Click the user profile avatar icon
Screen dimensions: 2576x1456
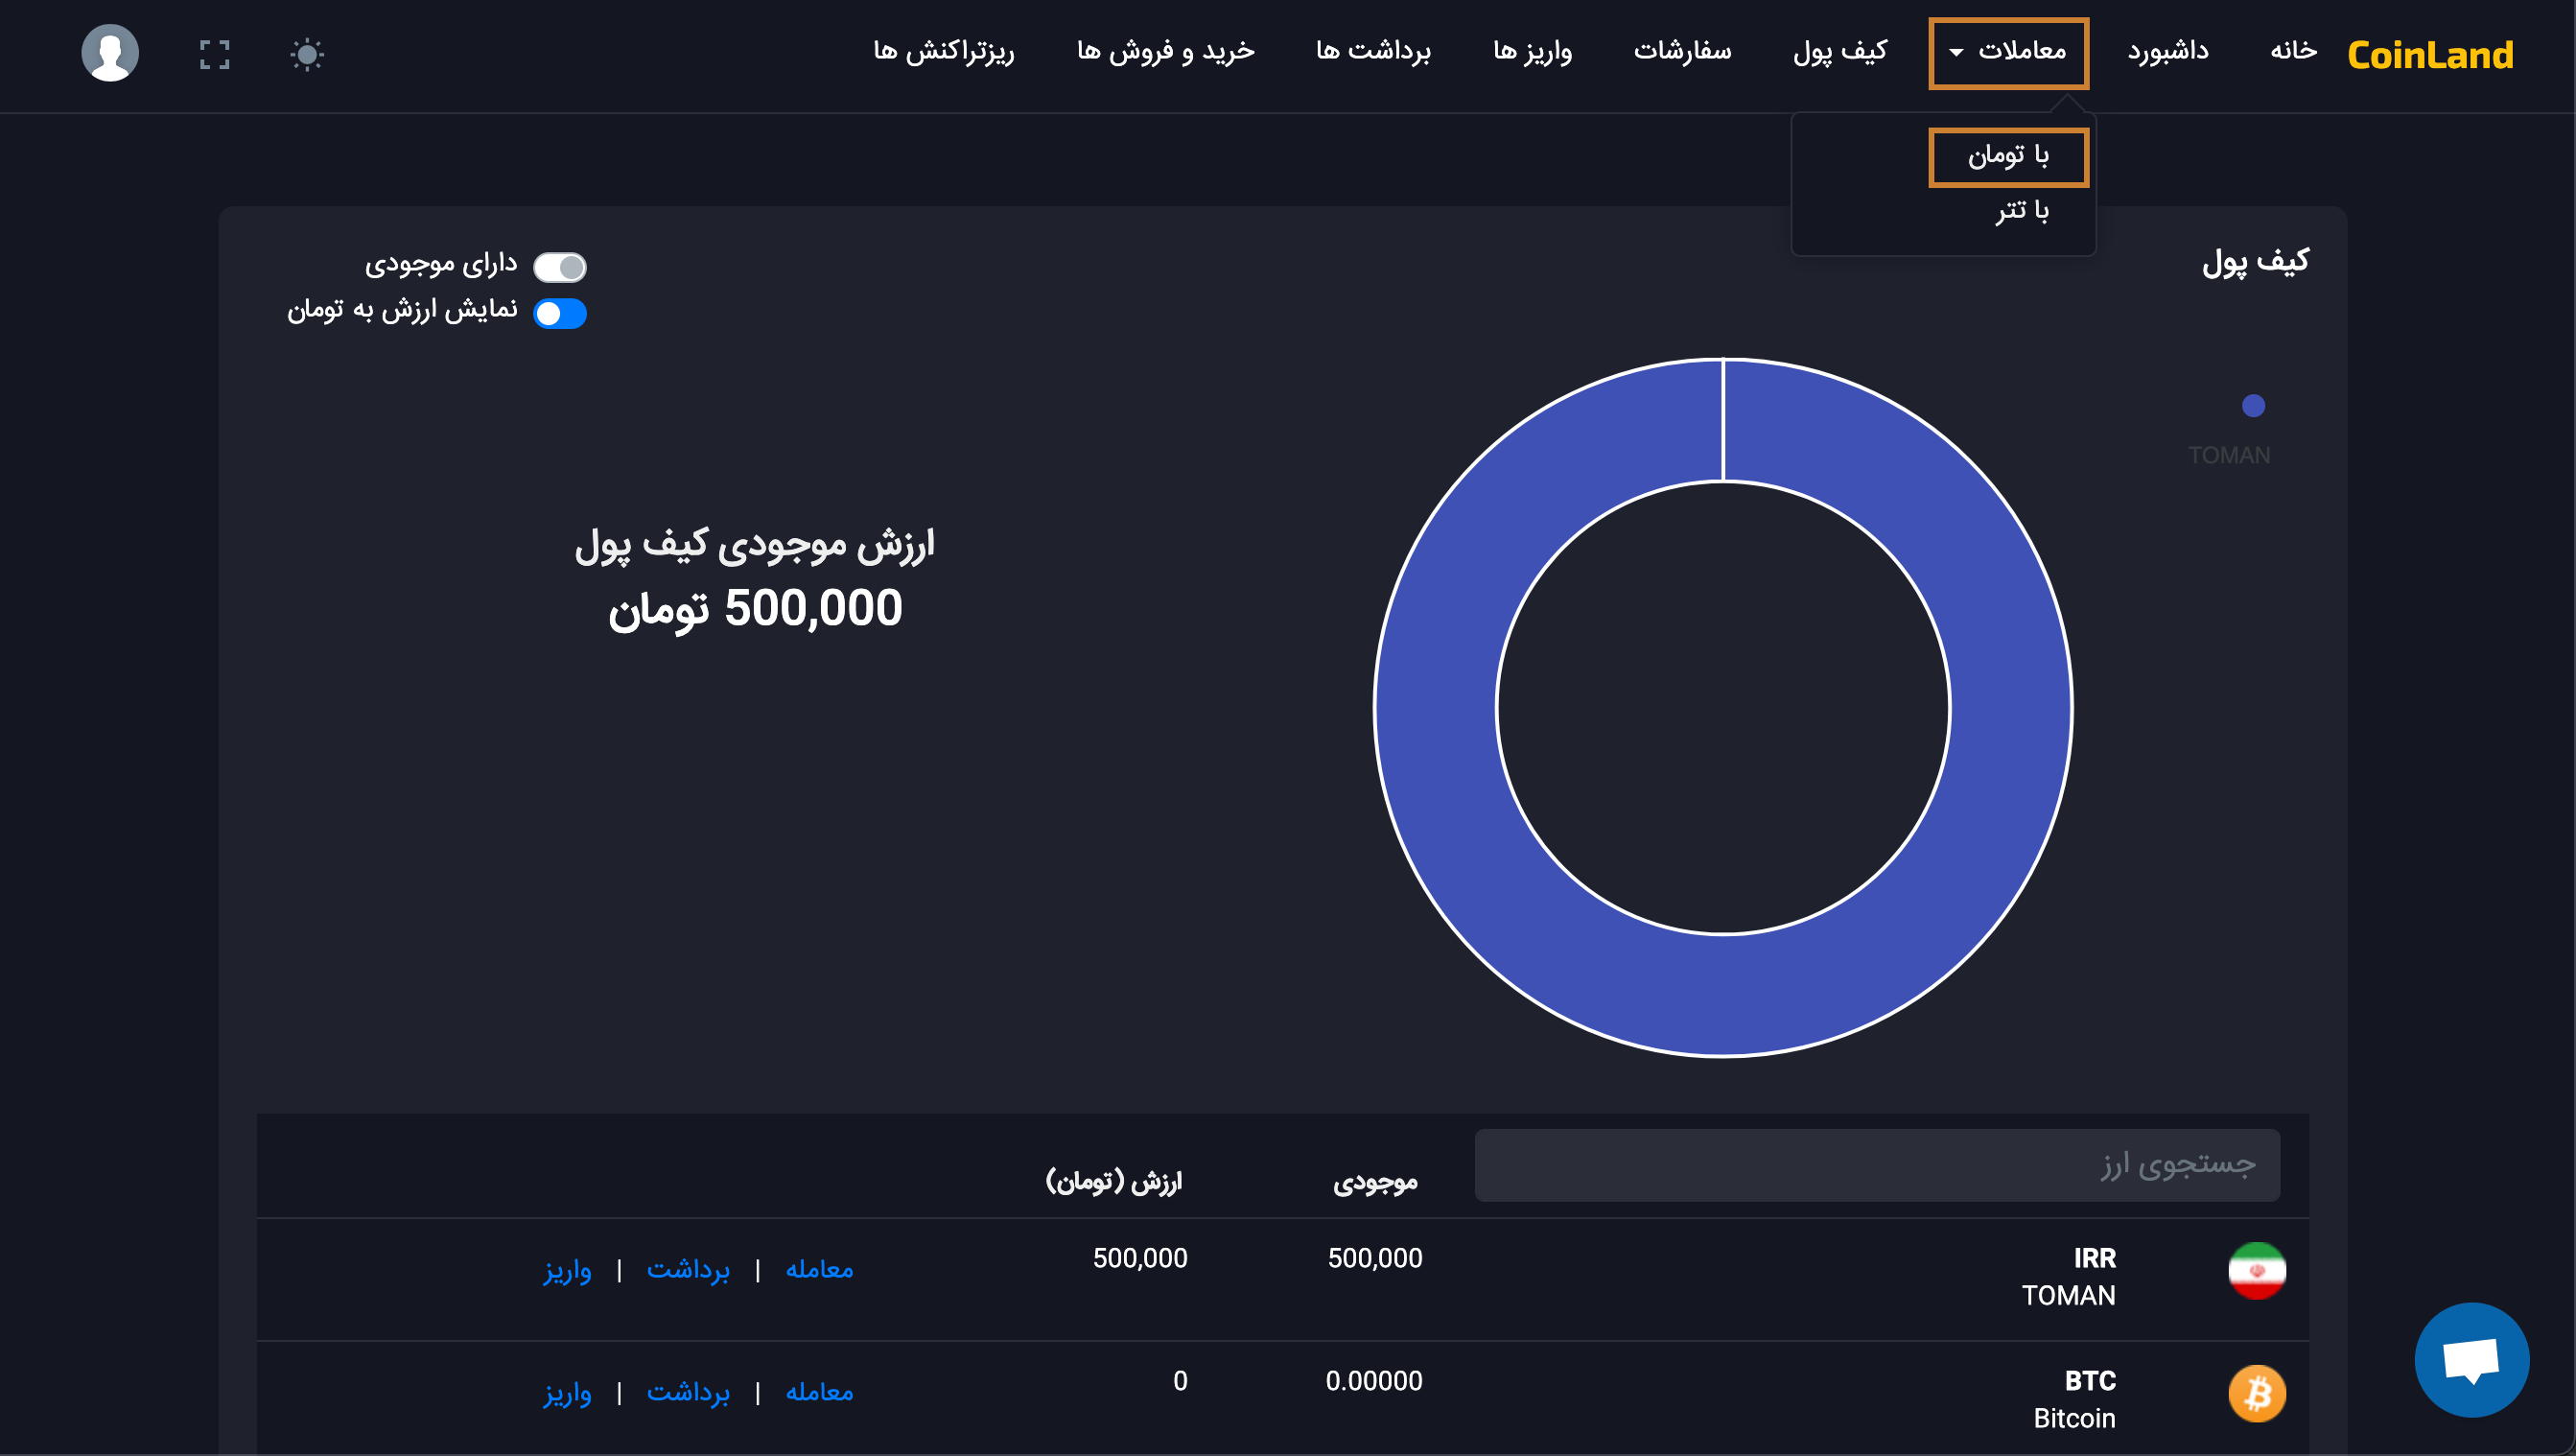coord(110,53)
